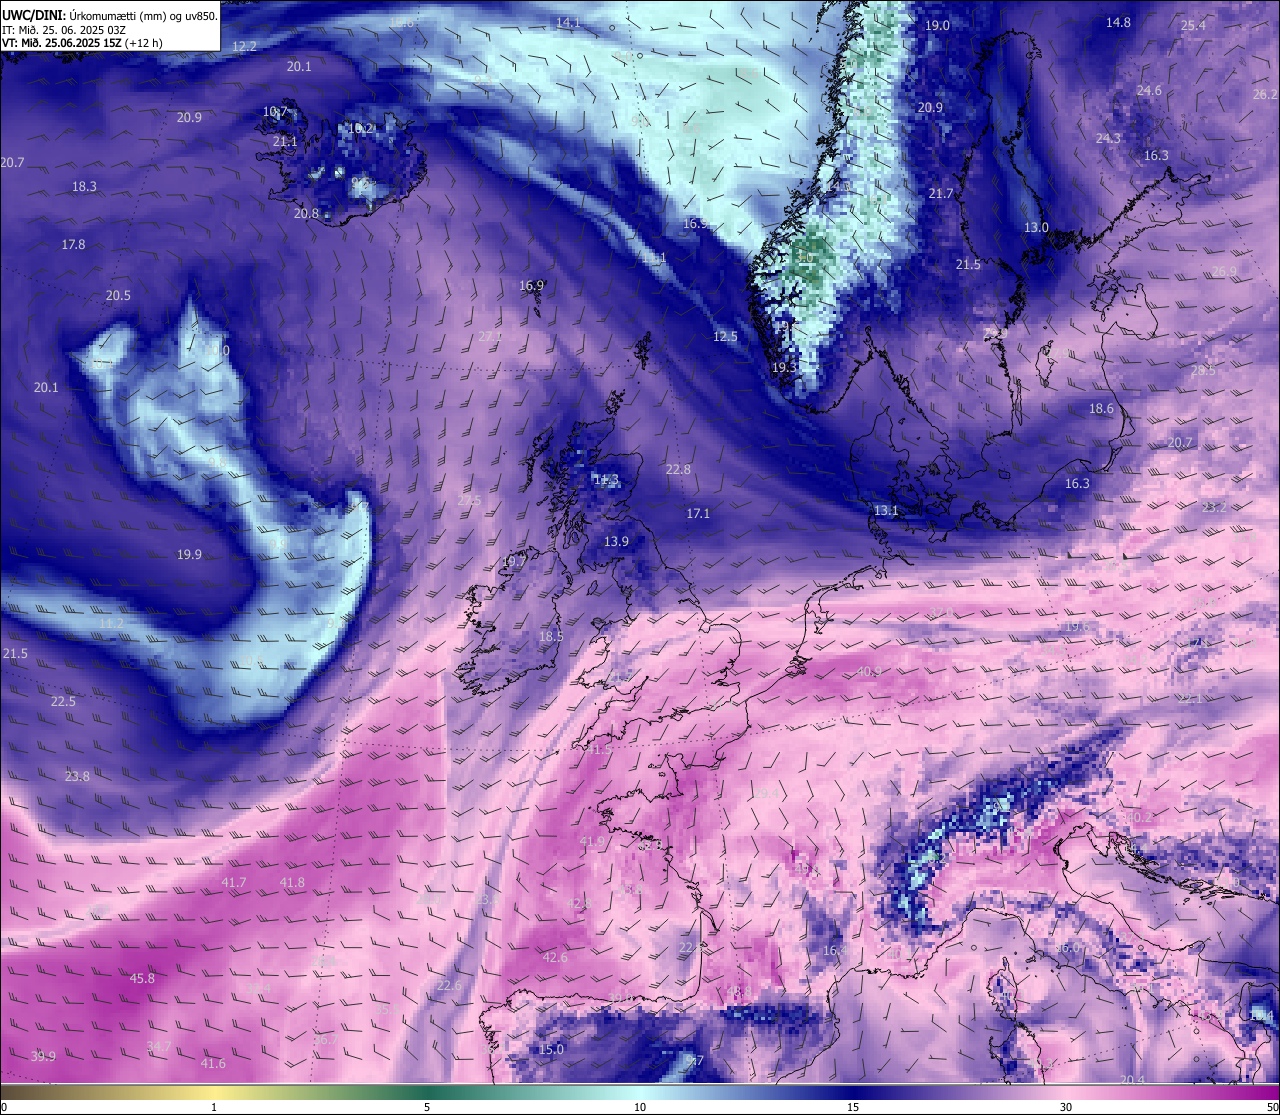Screen dimensions: 1280x1115
Task: Click the 23.8 value label
Action: tap(77, 776)
